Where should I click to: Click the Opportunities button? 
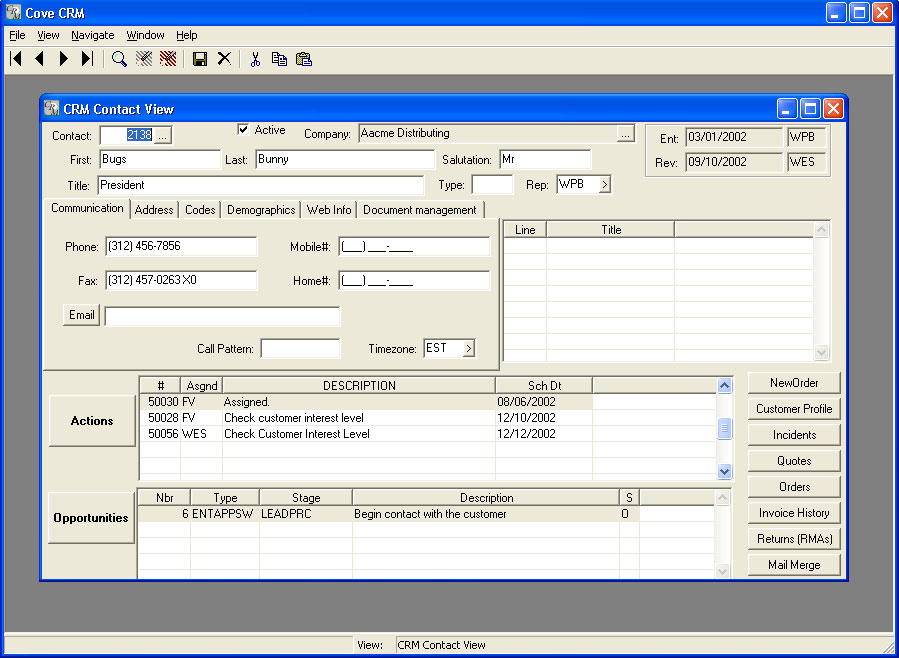click(91, 518)
